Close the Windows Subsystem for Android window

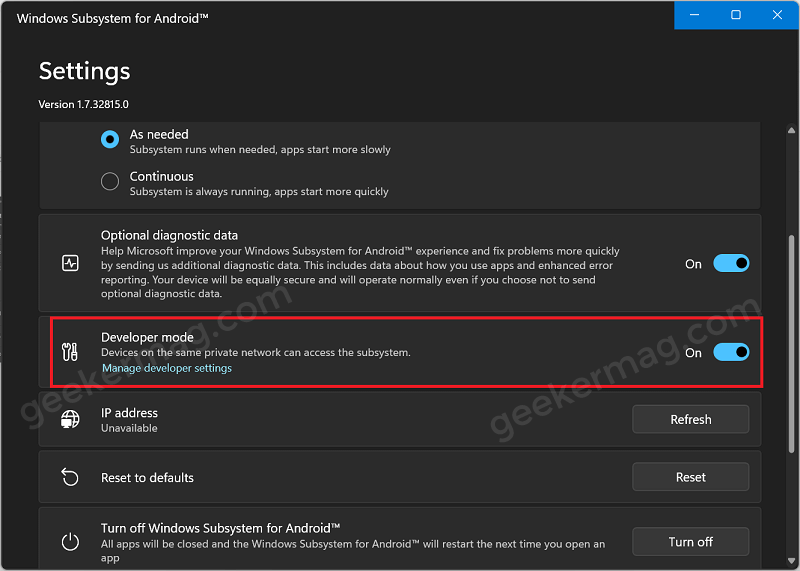(x=777, y=15)
